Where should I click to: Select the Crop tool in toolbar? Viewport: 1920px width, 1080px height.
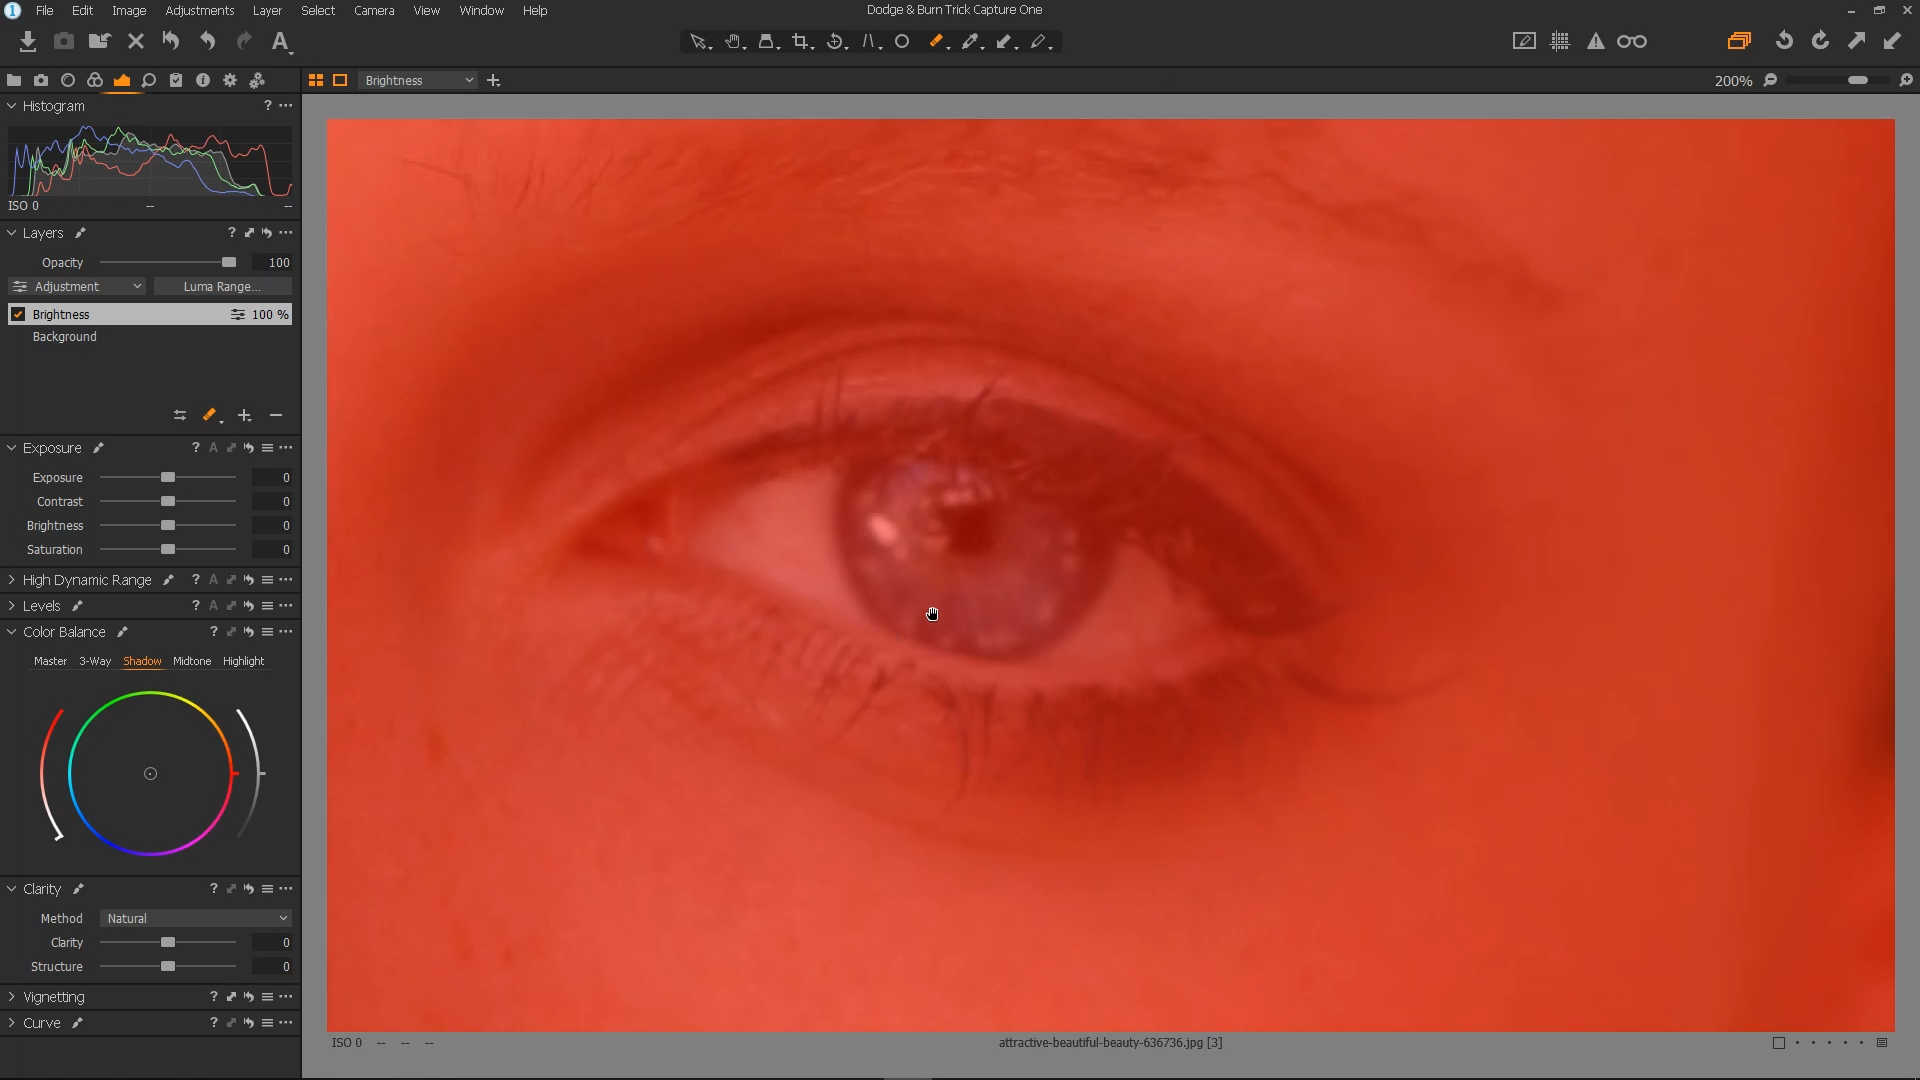[800, 41]
